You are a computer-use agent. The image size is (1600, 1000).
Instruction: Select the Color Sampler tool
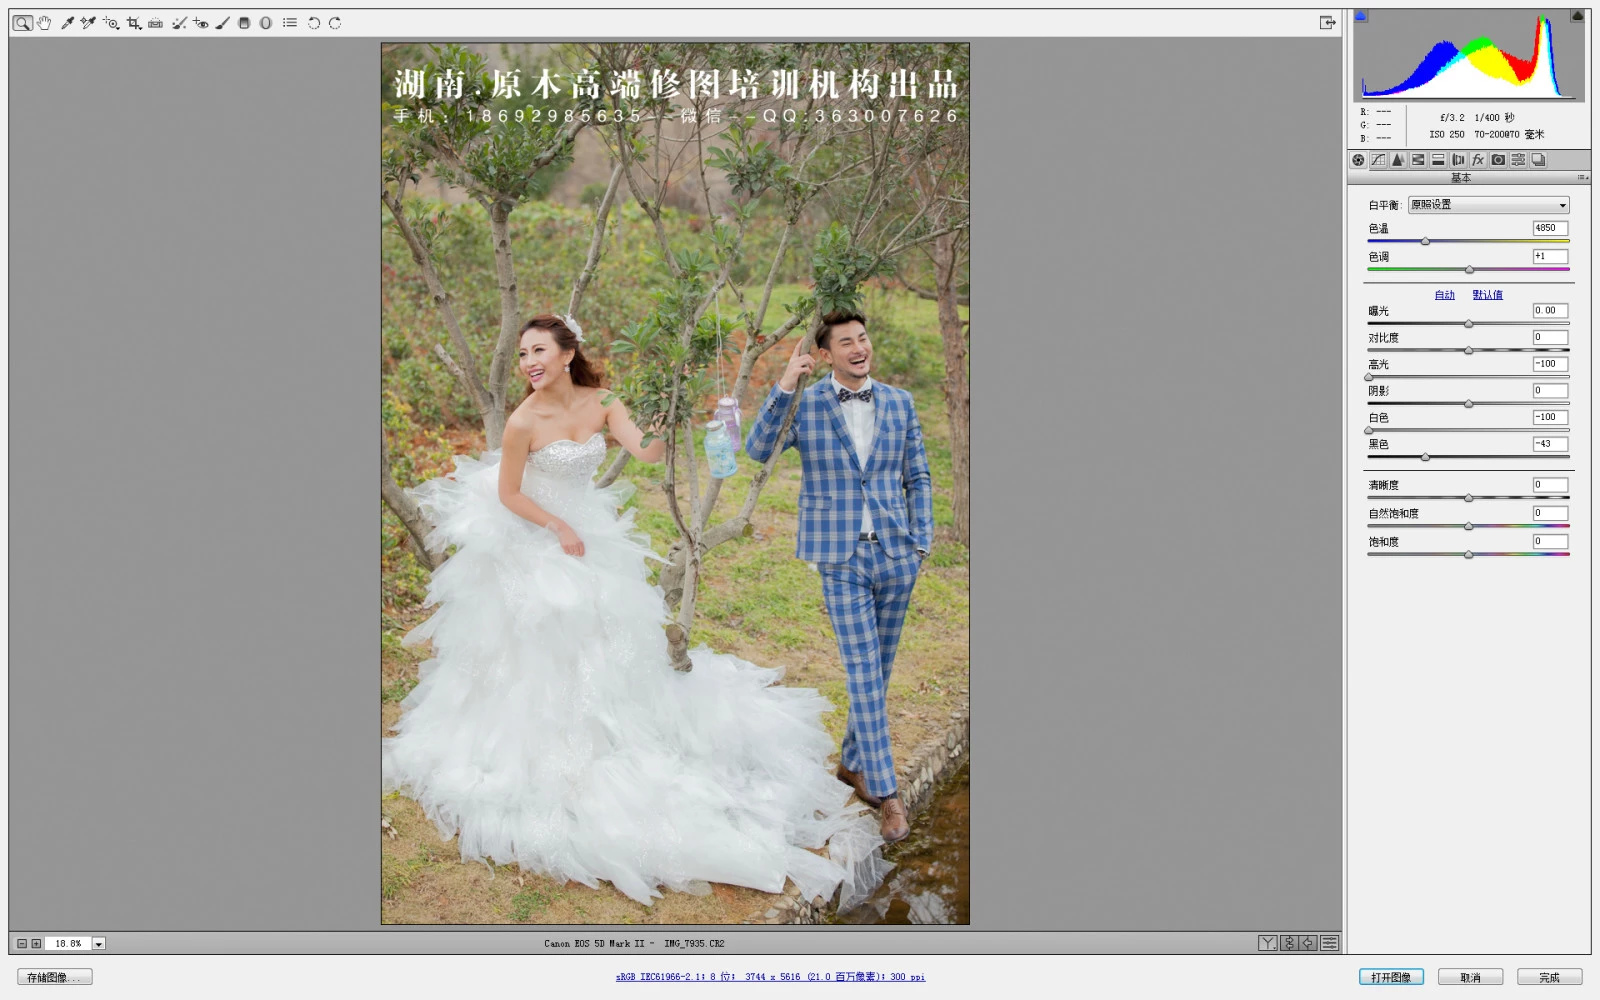coord(88,23)
